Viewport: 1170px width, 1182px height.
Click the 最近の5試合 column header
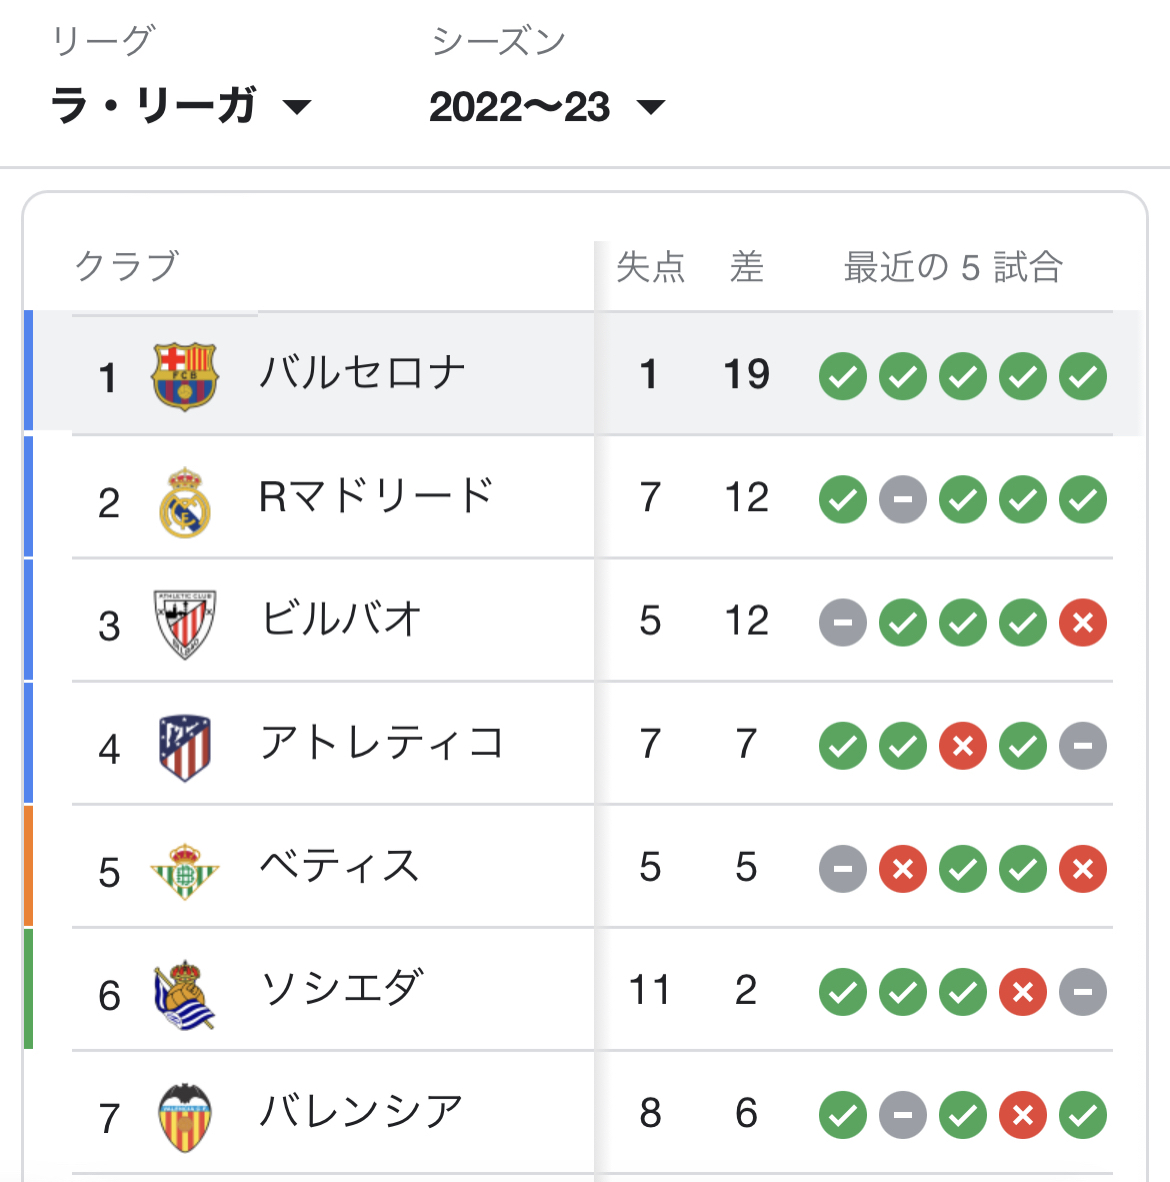(952, 267)
